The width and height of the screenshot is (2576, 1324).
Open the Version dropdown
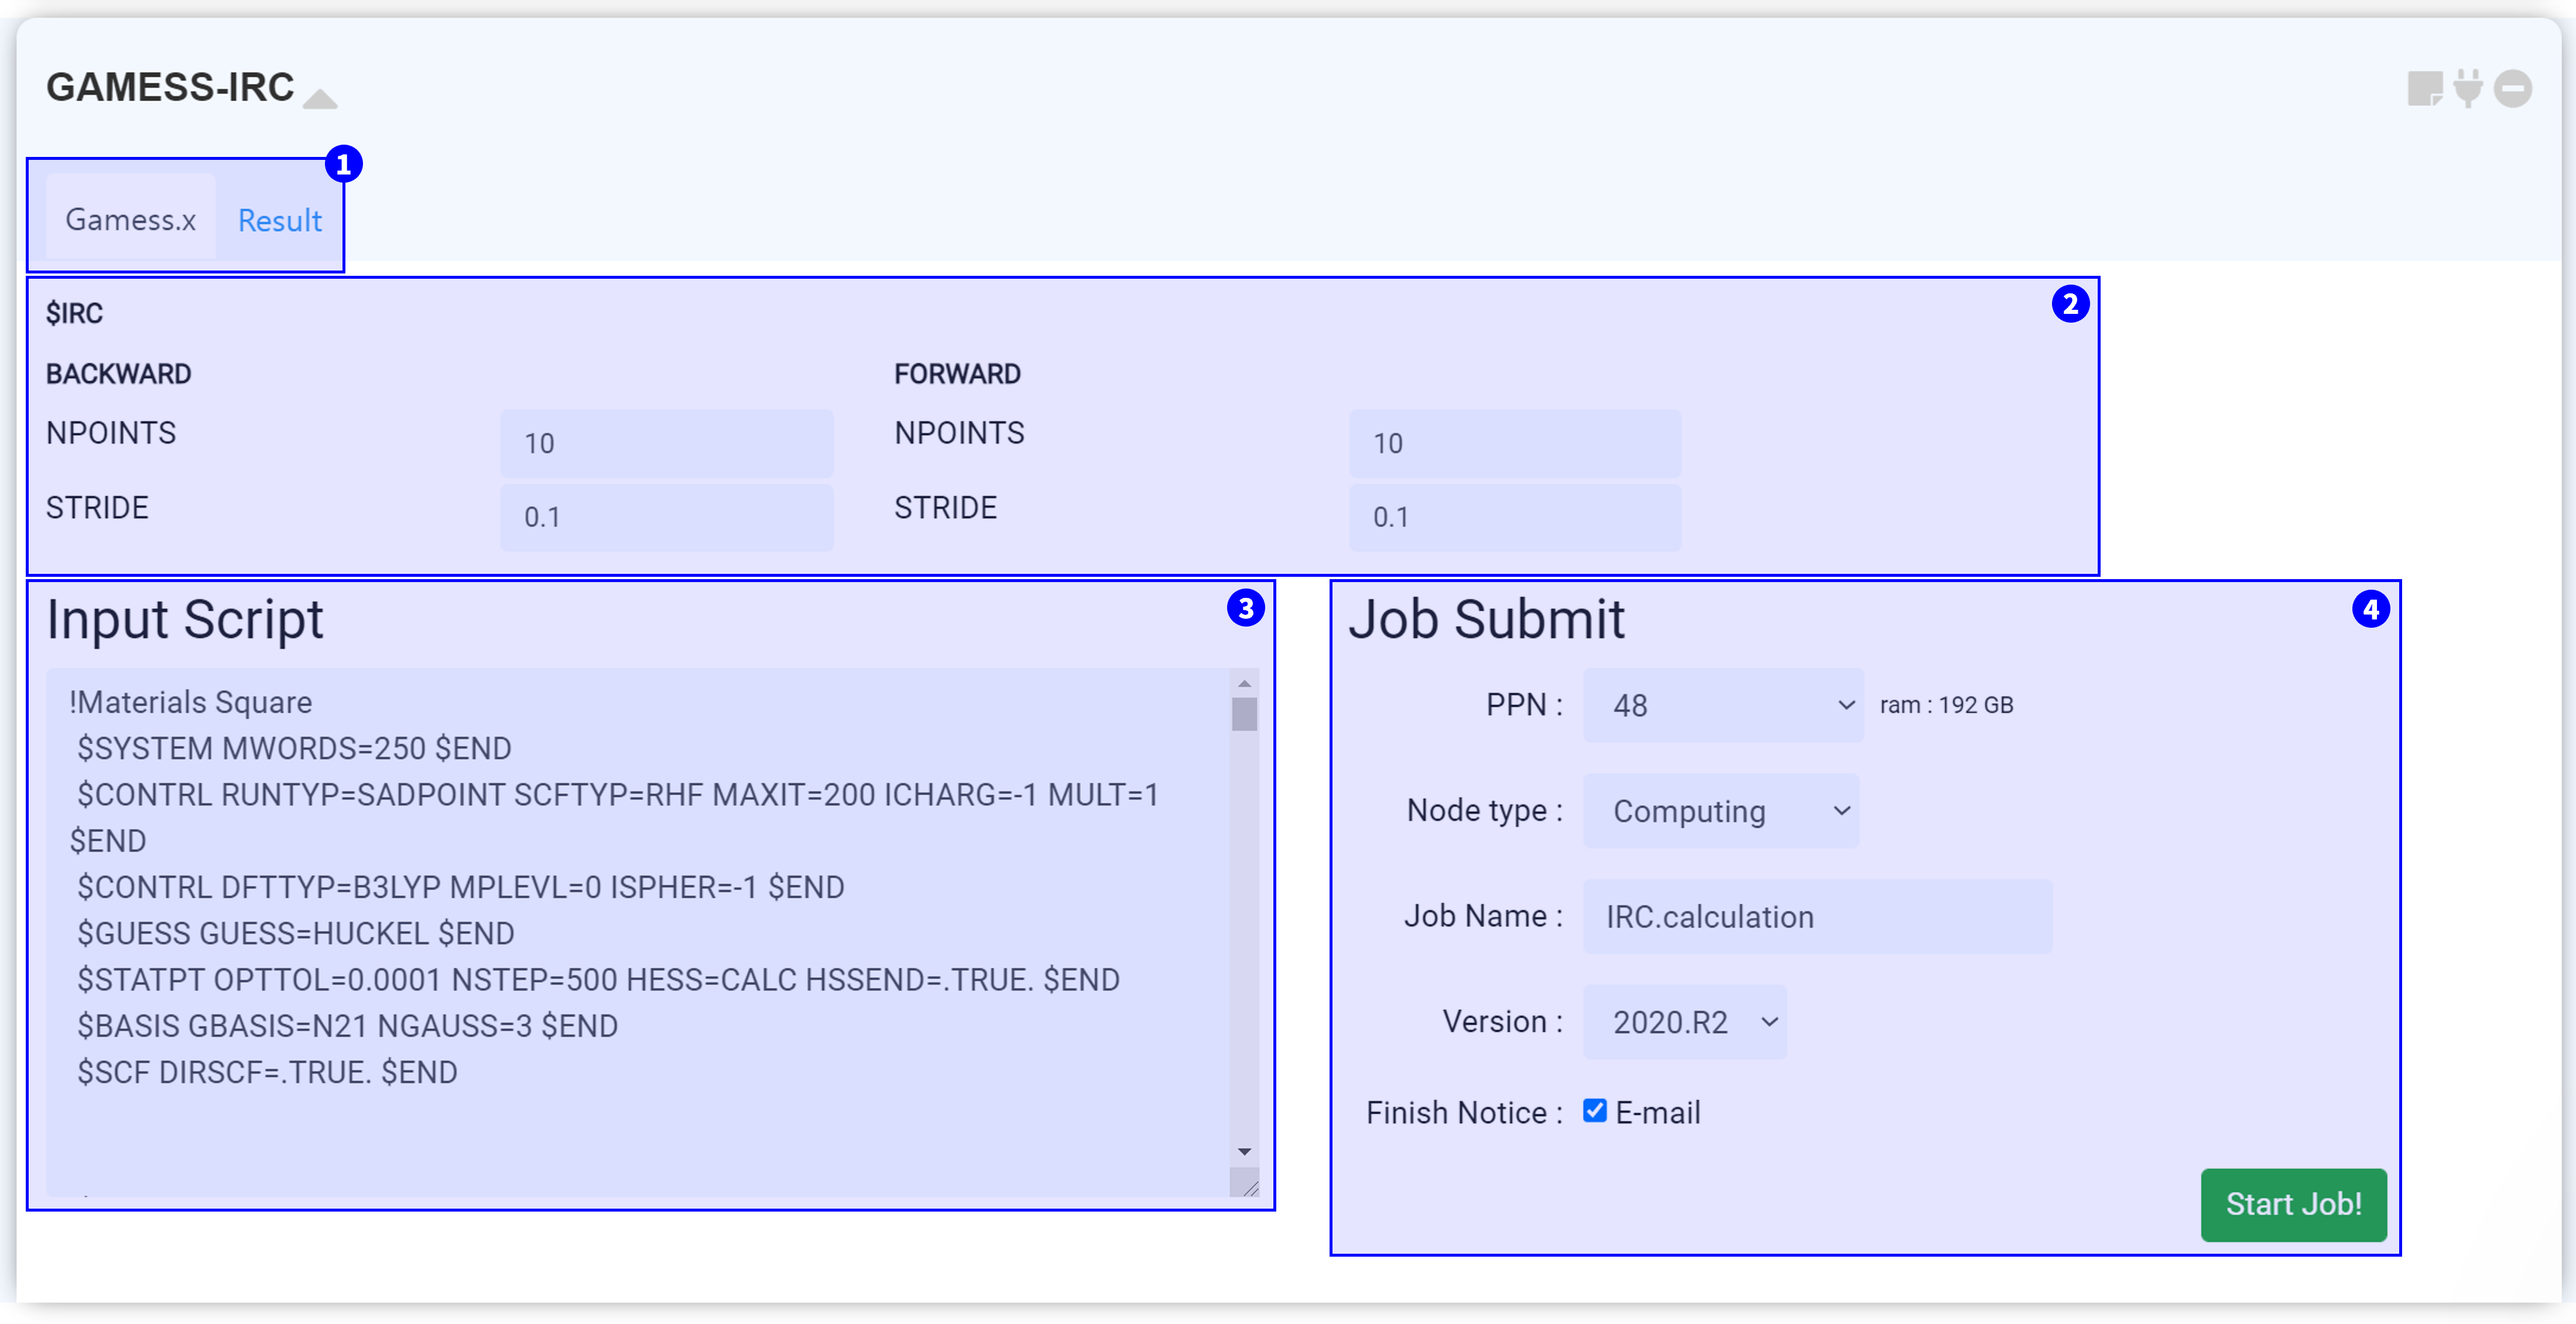1685,1022
